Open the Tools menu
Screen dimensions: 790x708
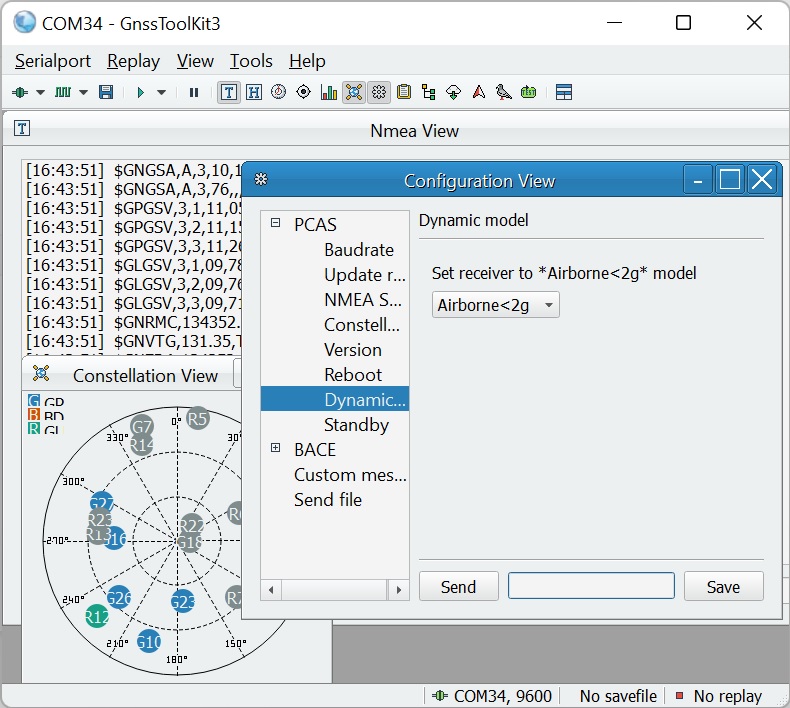pos(251,61)
